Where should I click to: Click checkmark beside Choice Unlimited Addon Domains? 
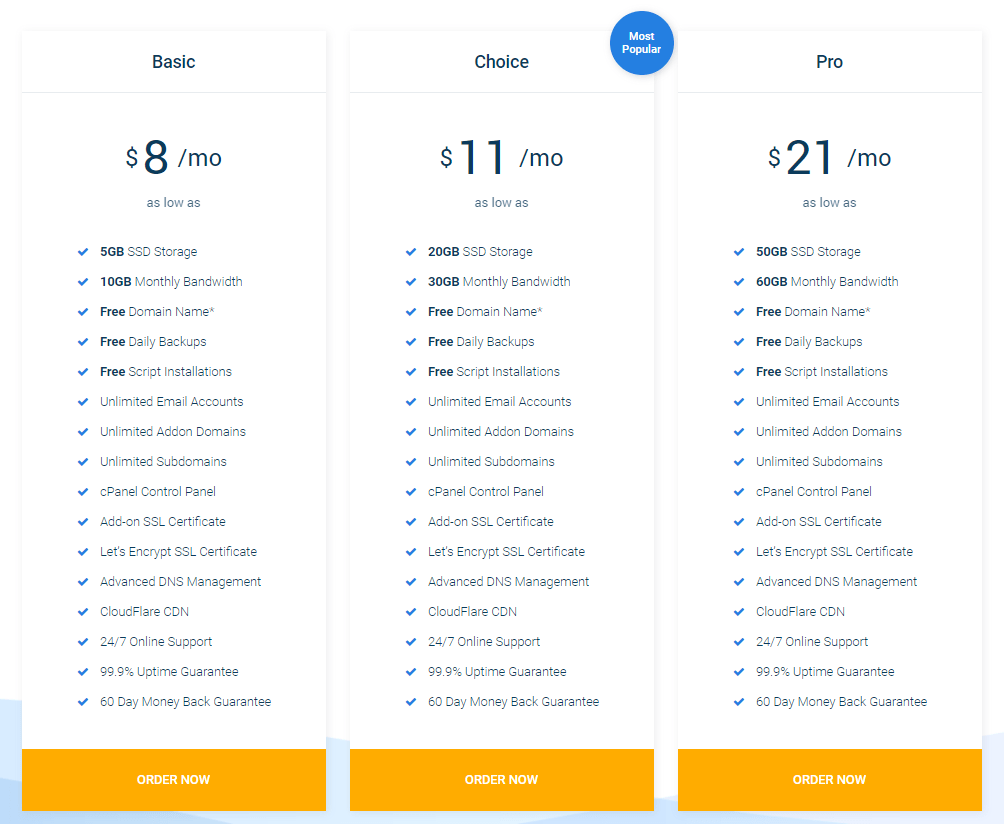pyautogui.click(x=411, y=432)
